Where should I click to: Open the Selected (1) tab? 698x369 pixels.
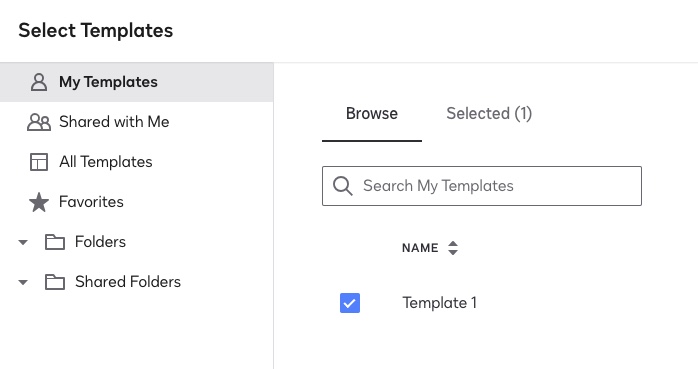[x=489, y=114]
